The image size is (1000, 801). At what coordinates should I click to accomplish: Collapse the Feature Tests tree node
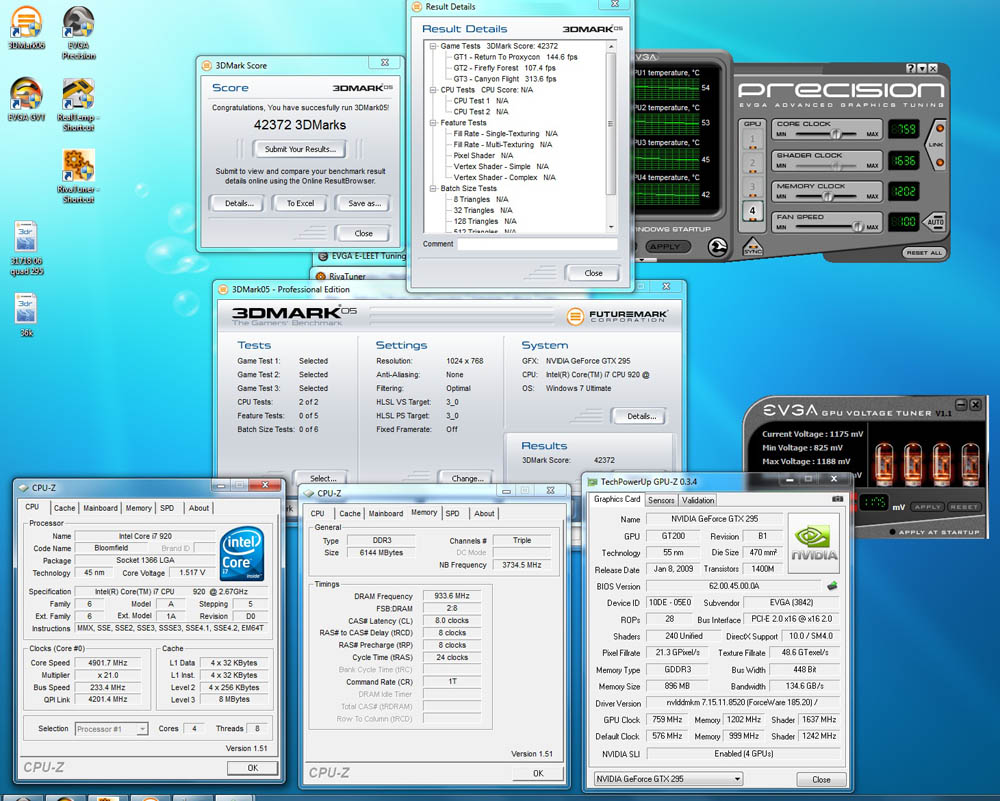[433, 122]
